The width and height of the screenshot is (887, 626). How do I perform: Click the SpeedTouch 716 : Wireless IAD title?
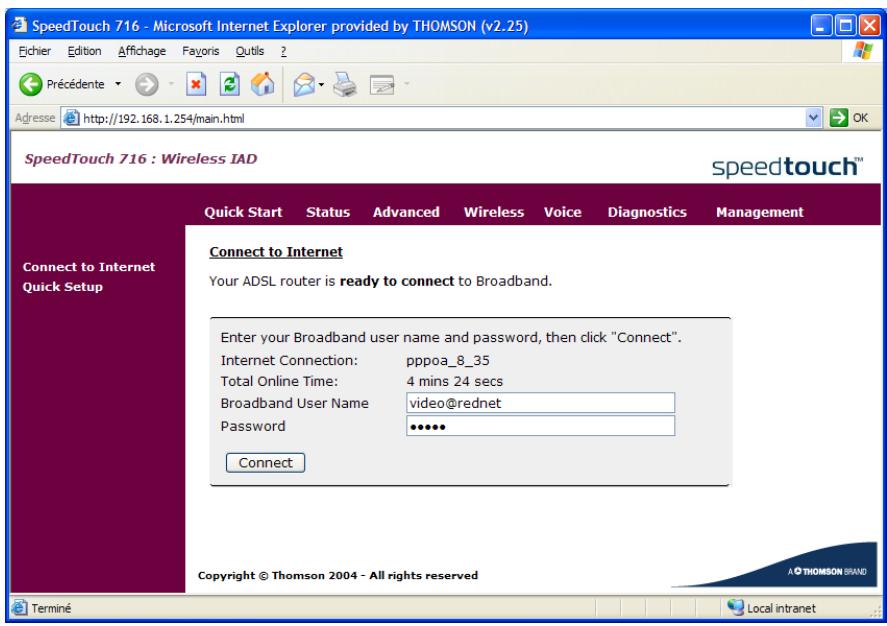click(x=141, y=159)
